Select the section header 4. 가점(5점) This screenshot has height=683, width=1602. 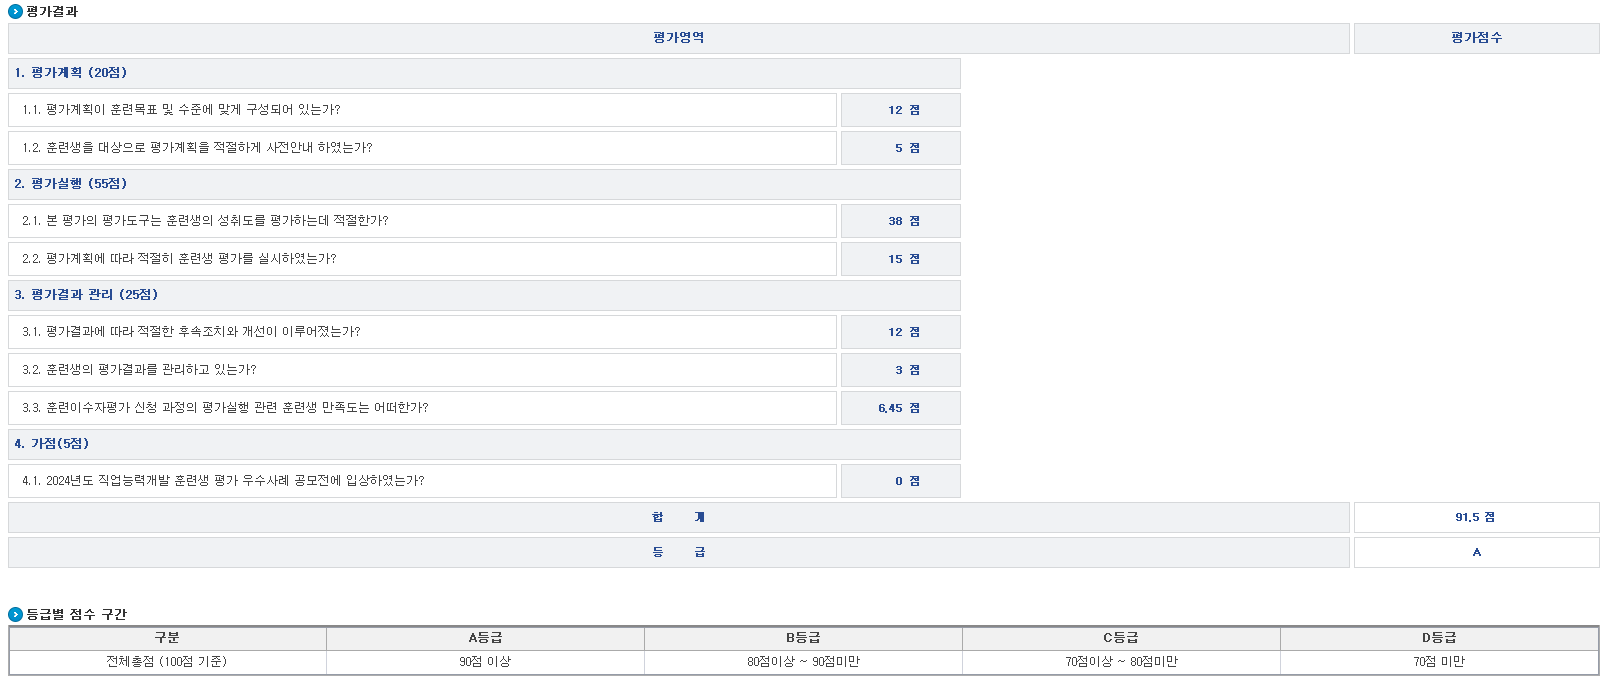click(x=52, y=444)
